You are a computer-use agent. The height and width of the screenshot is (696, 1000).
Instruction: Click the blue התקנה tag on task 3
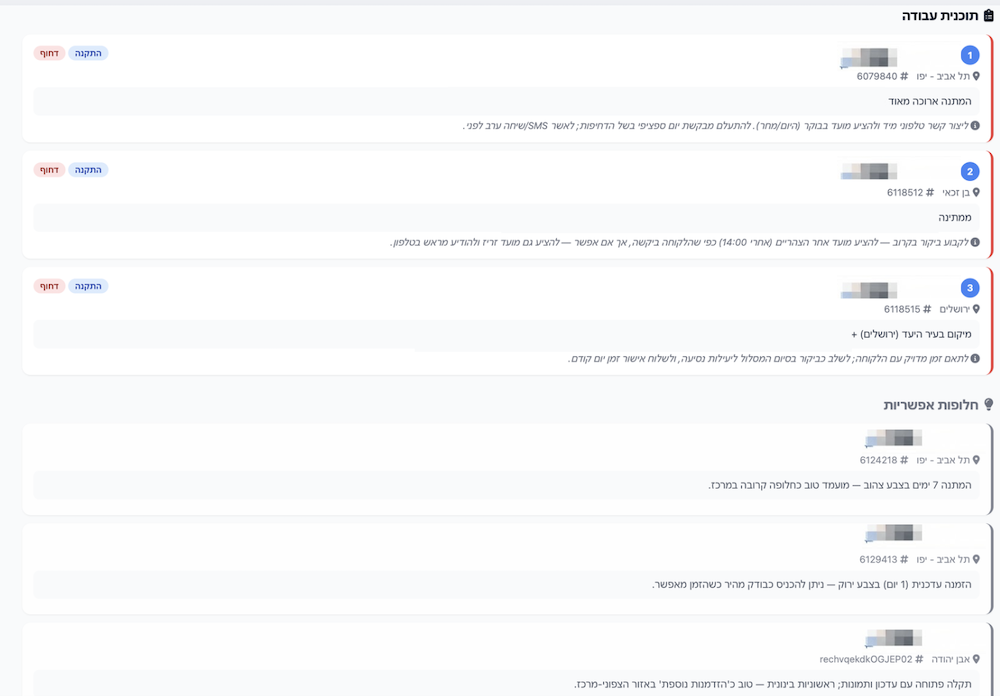point(88,286)
